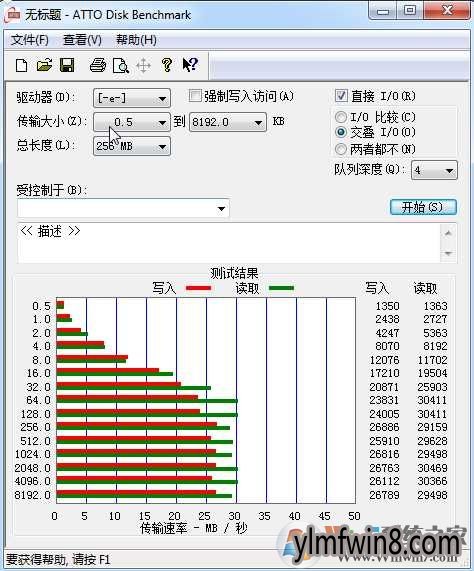
Task: Open the 总长度 256 MB dropdown
Action: pos(132,146)
